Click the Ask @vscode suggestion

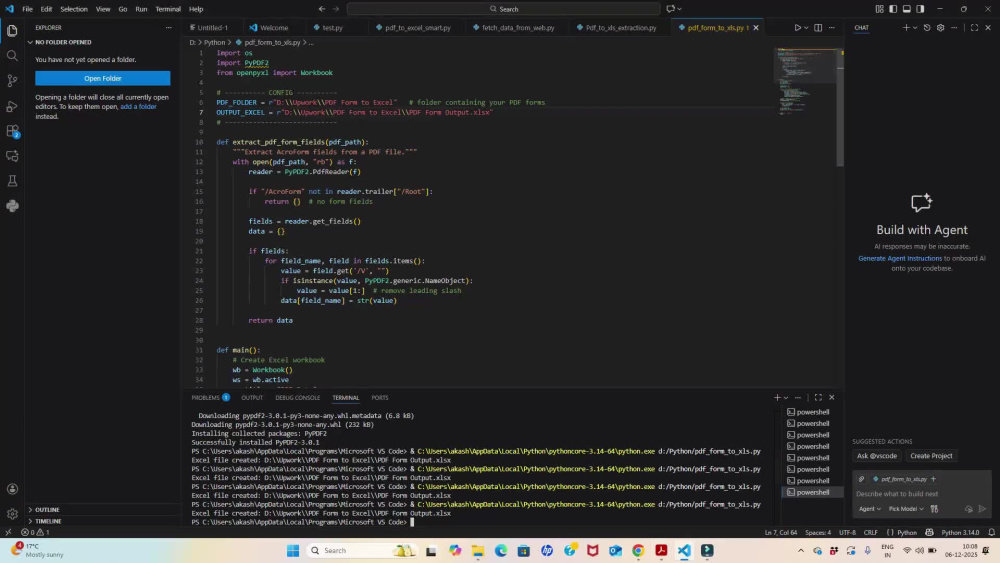tap(876, 456)
